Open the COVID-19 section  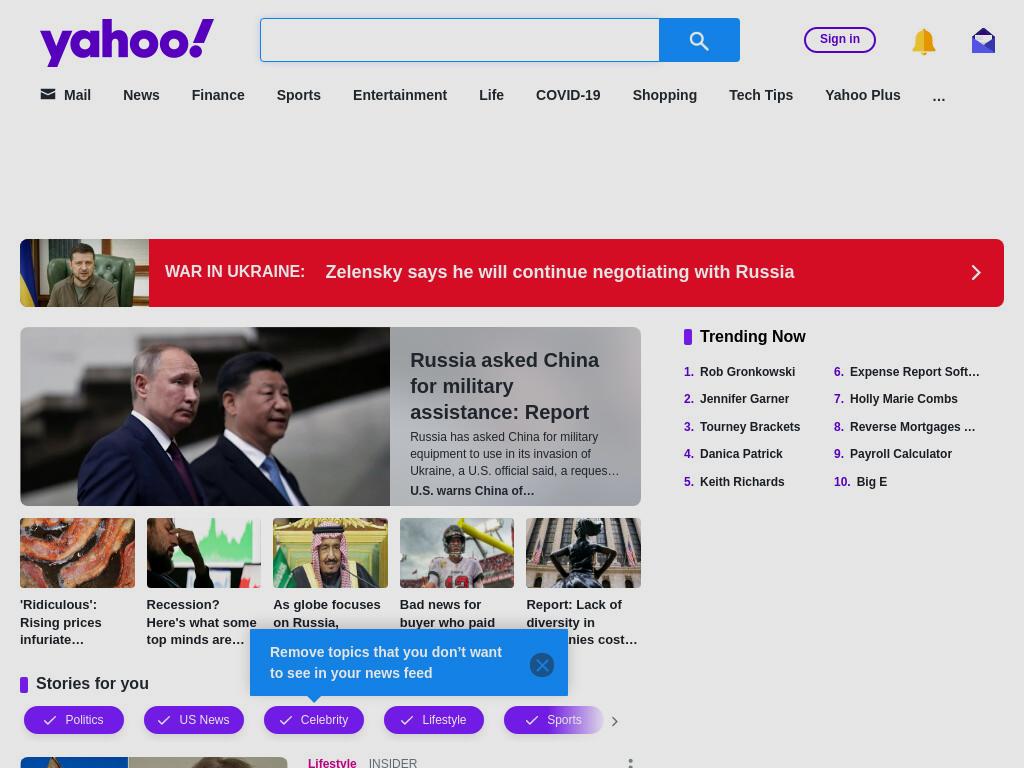pos(568,95)
